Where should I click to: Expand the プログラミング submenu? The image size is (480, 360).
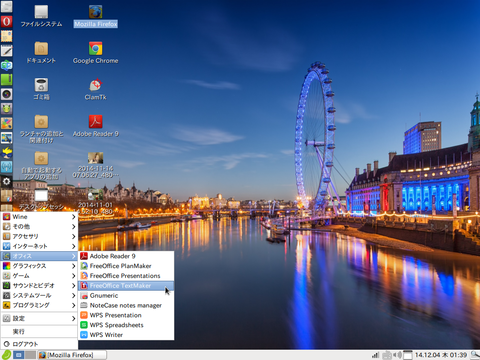(39, 305)
